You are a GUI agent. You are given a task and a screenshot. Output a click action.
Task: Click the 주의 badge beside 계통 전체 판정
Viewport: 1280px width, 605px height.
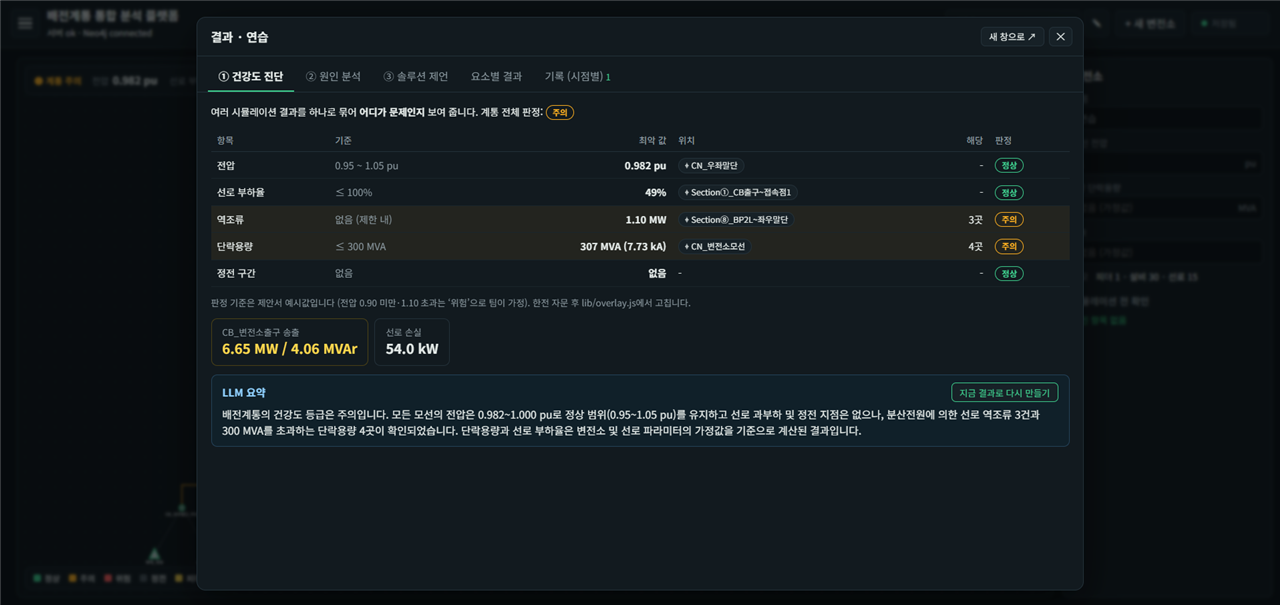[560, 113]
